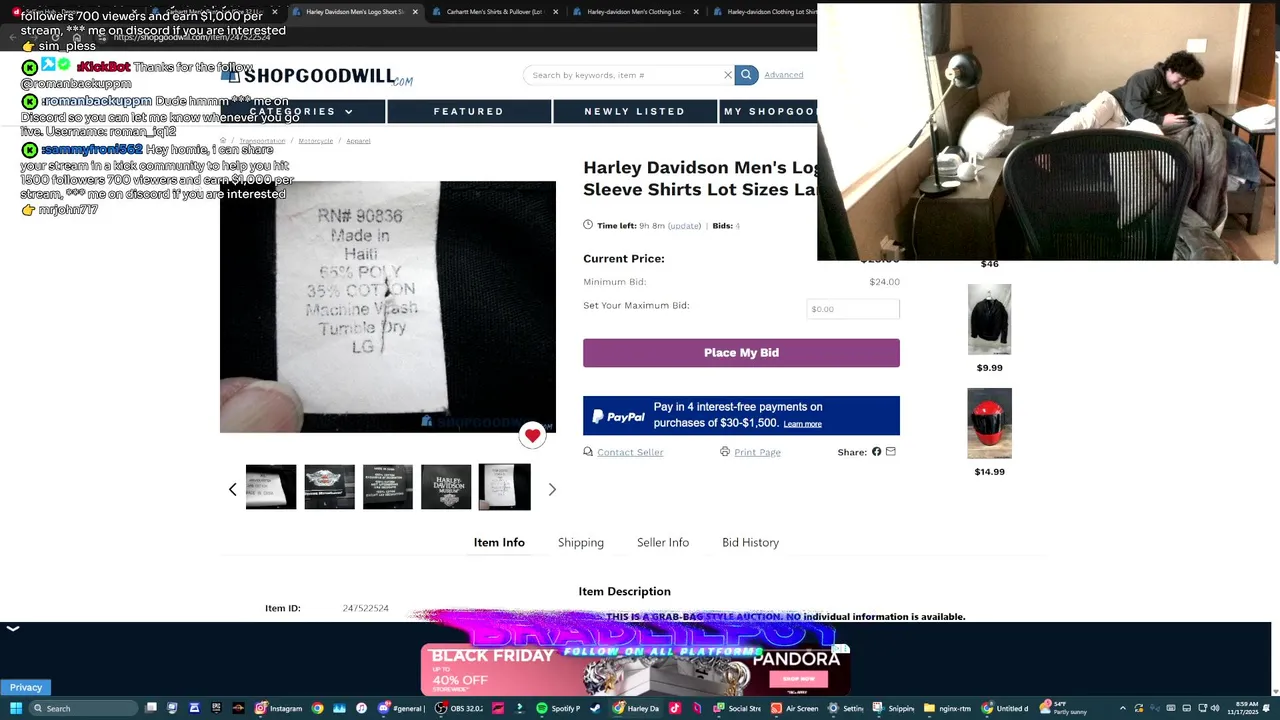Click the Place My Bid button
1280x720 pixels.
(x=741, y=353)
